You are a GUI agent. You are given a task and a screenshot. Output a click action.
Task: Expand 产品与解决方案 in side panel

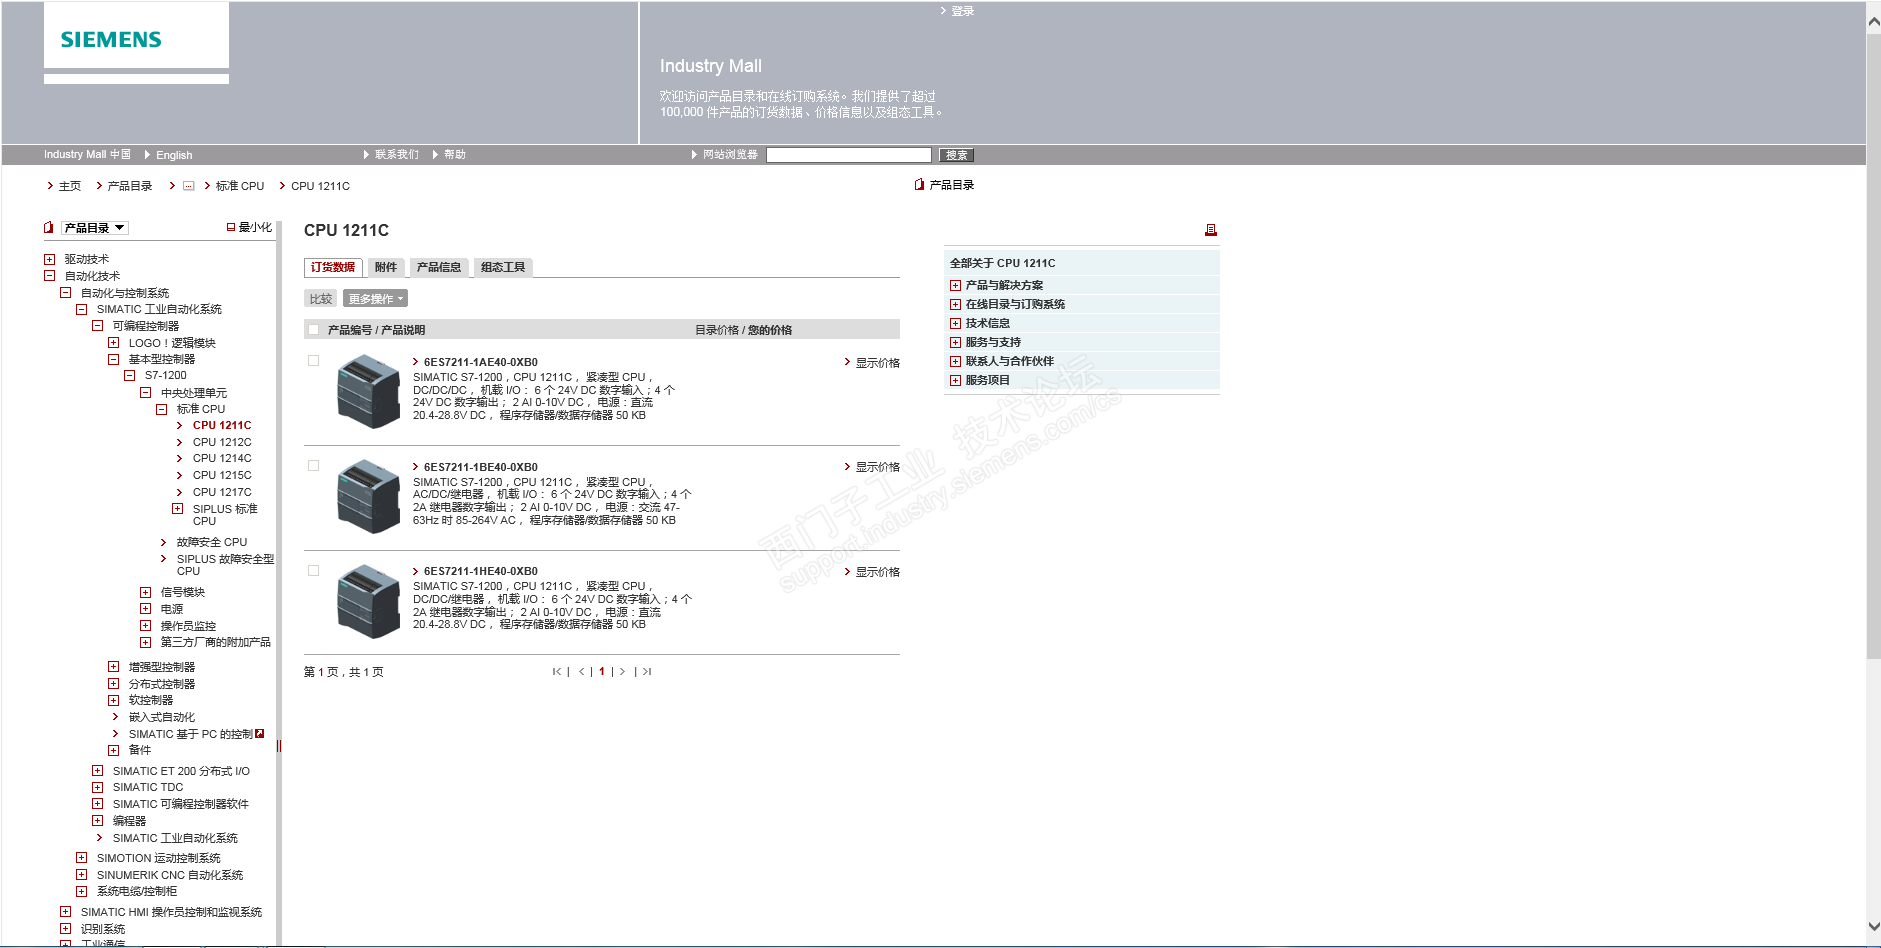(x=955, y=286)
